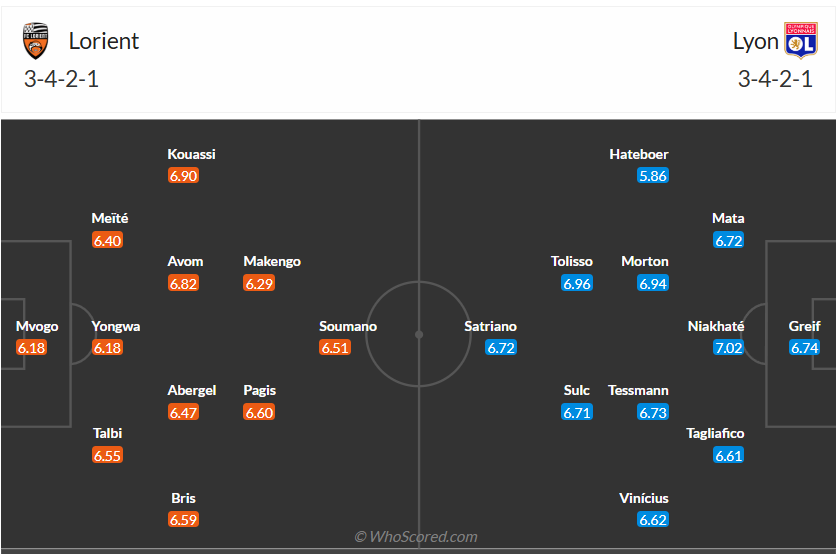Click goalkeeper Mvogo's player name
The image size is (839, 554).
37,326
